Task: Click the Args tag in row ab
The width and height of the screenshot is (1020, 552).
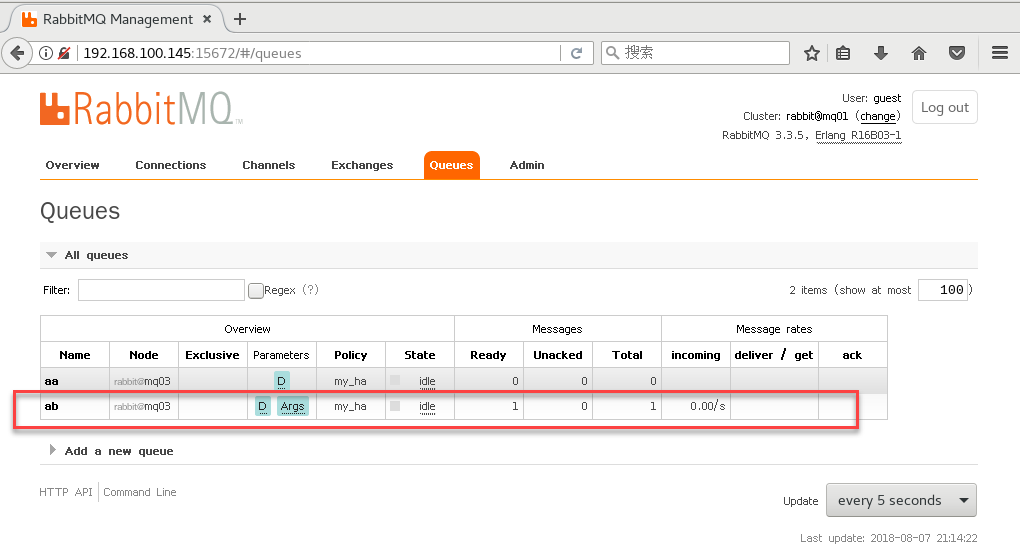Action: 293,406
